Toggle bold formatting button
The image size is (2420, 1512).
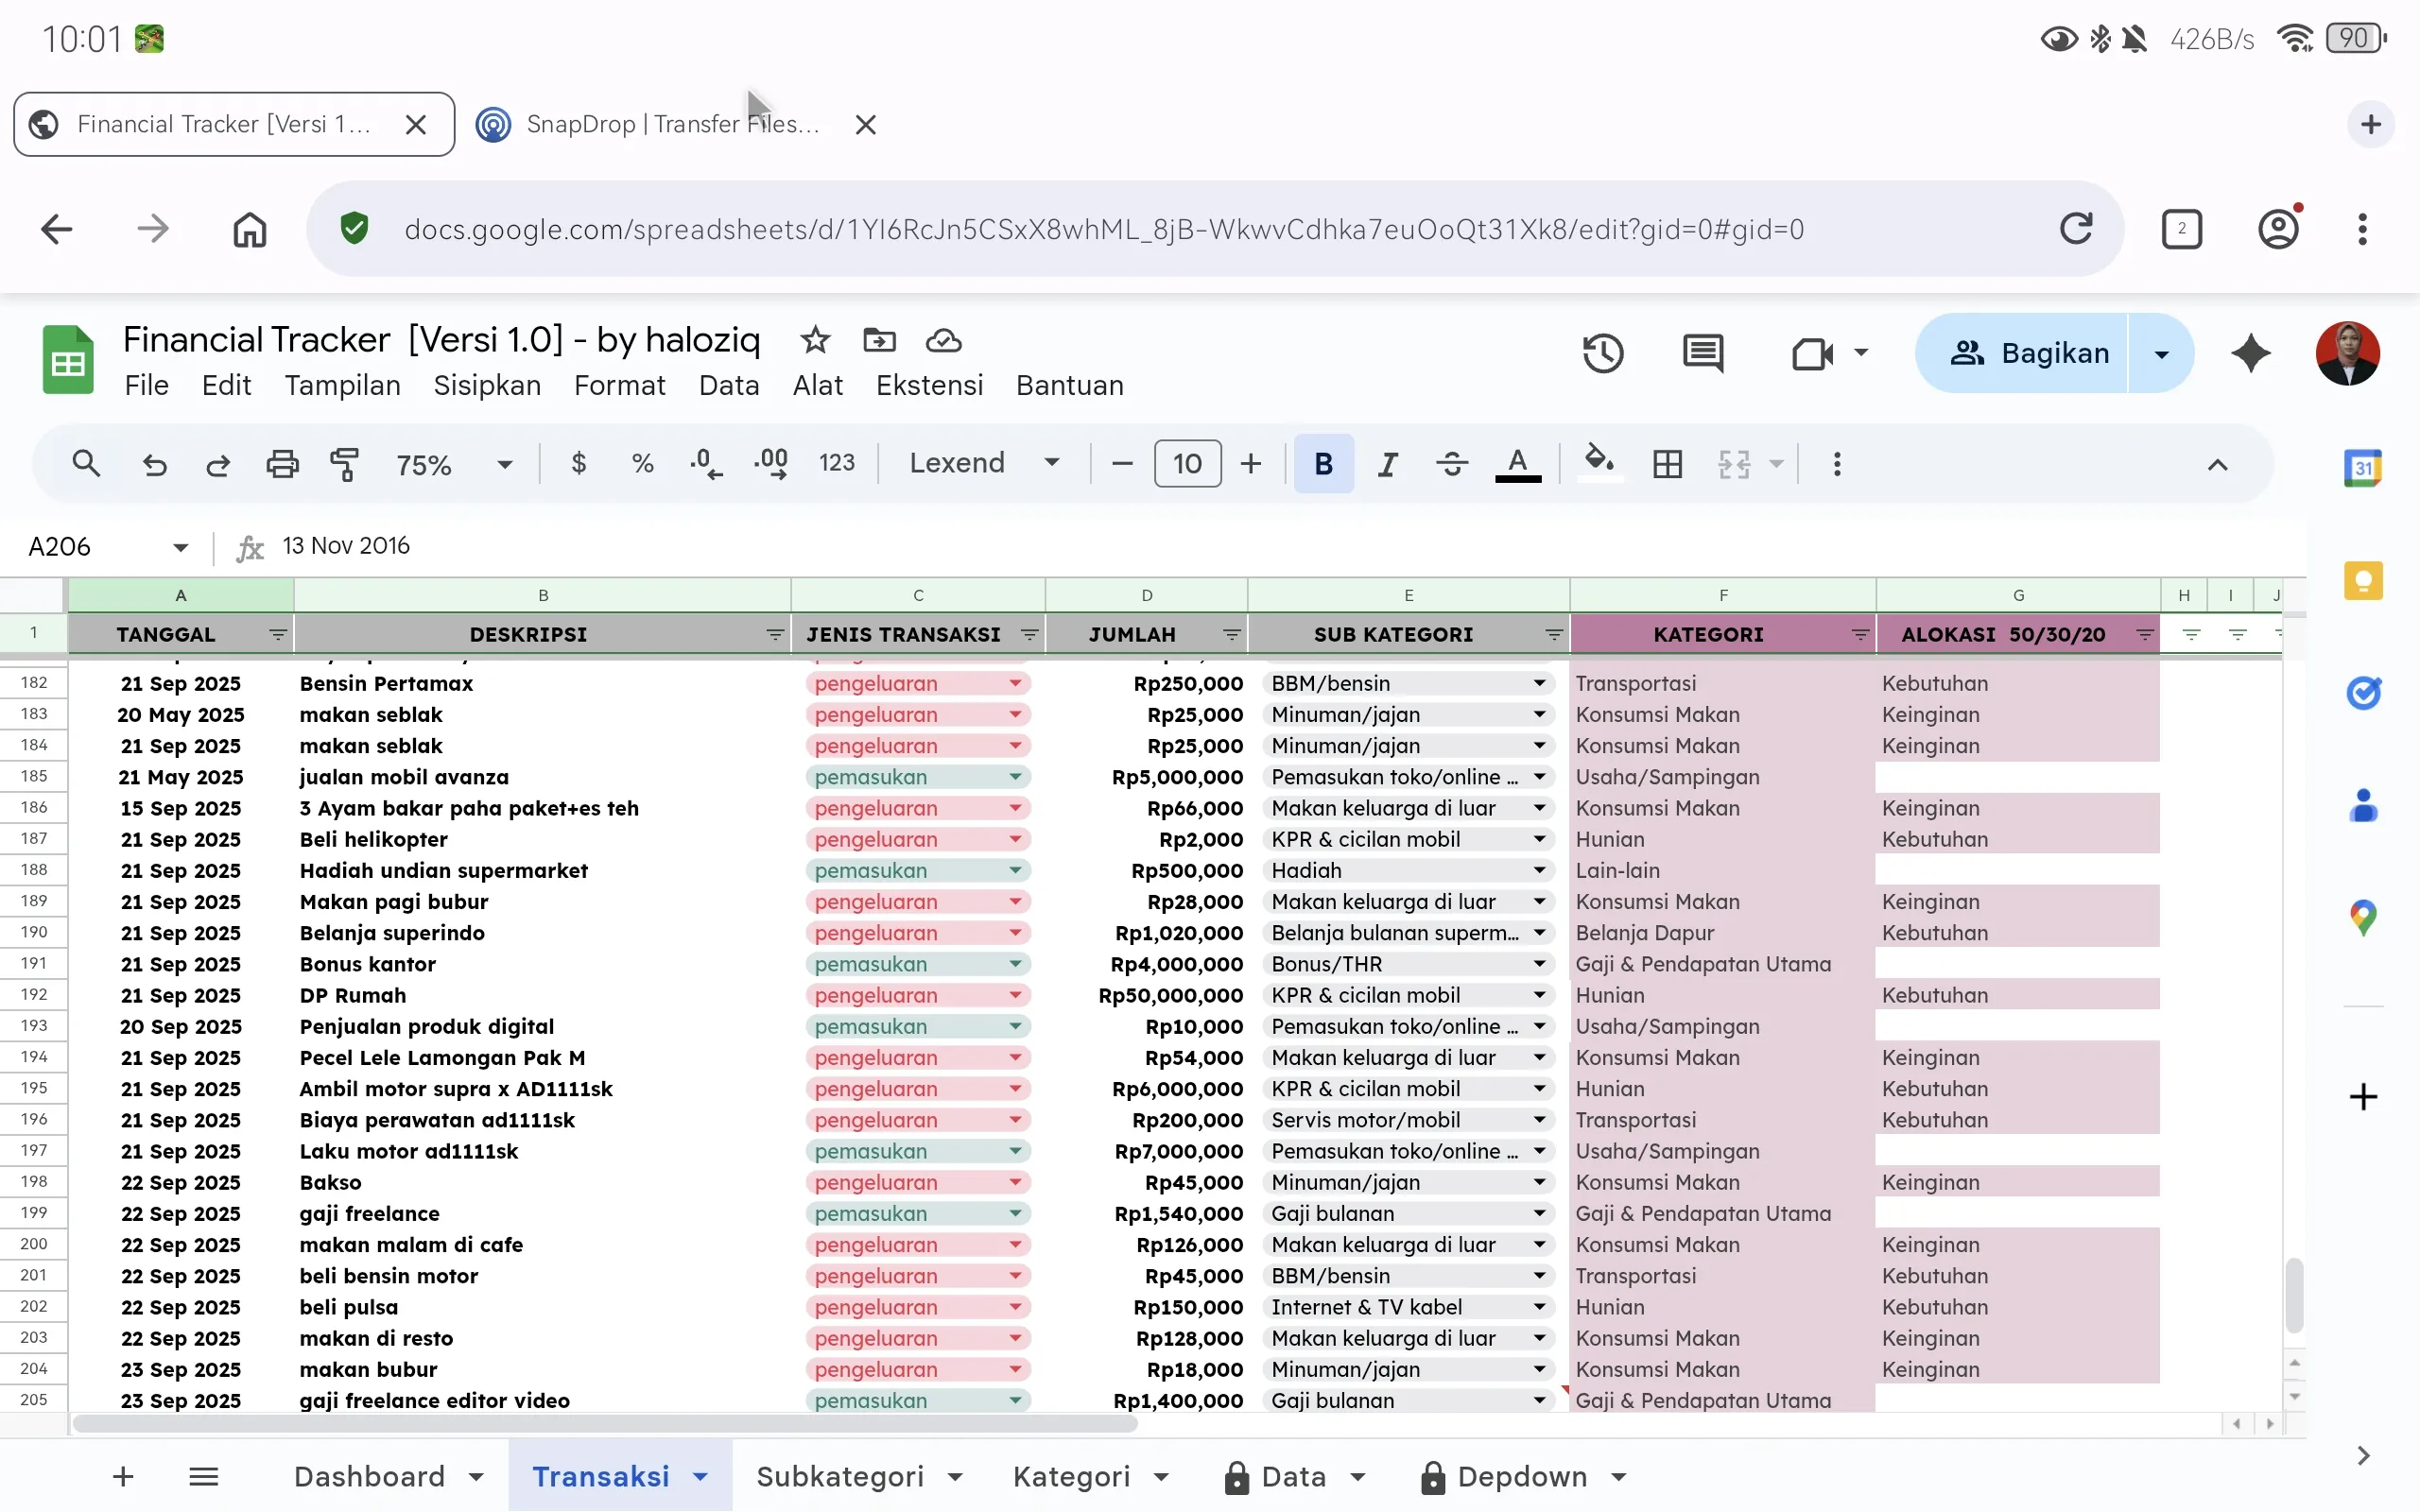tap(1323, 464)
